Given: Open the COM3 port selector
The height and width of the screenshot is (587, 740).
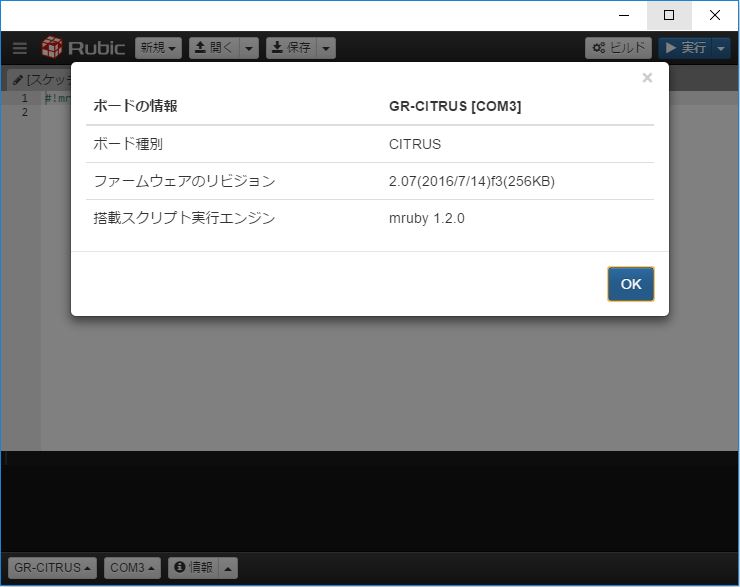Looking at the screenshot, I should (x=132, y=568).
